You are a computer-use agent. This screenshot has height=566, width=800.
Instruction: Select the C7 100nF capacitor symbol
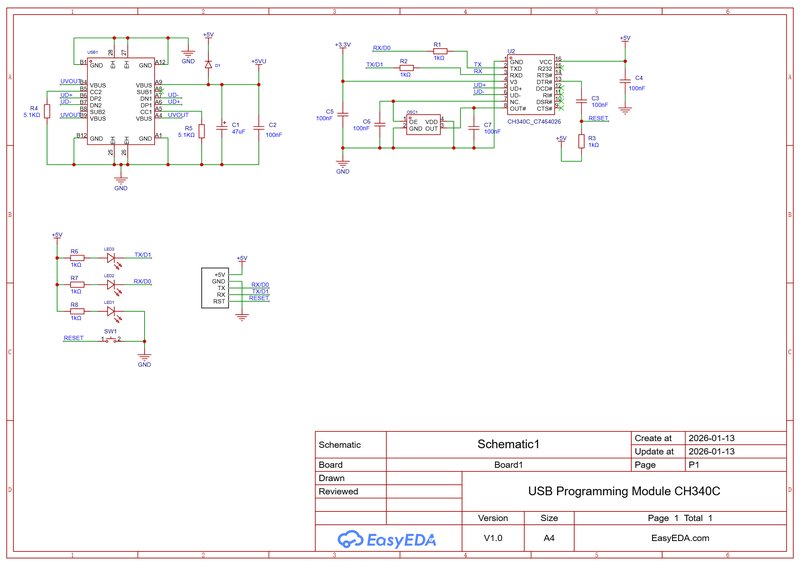pyautogui.click(x=474, y=128)
